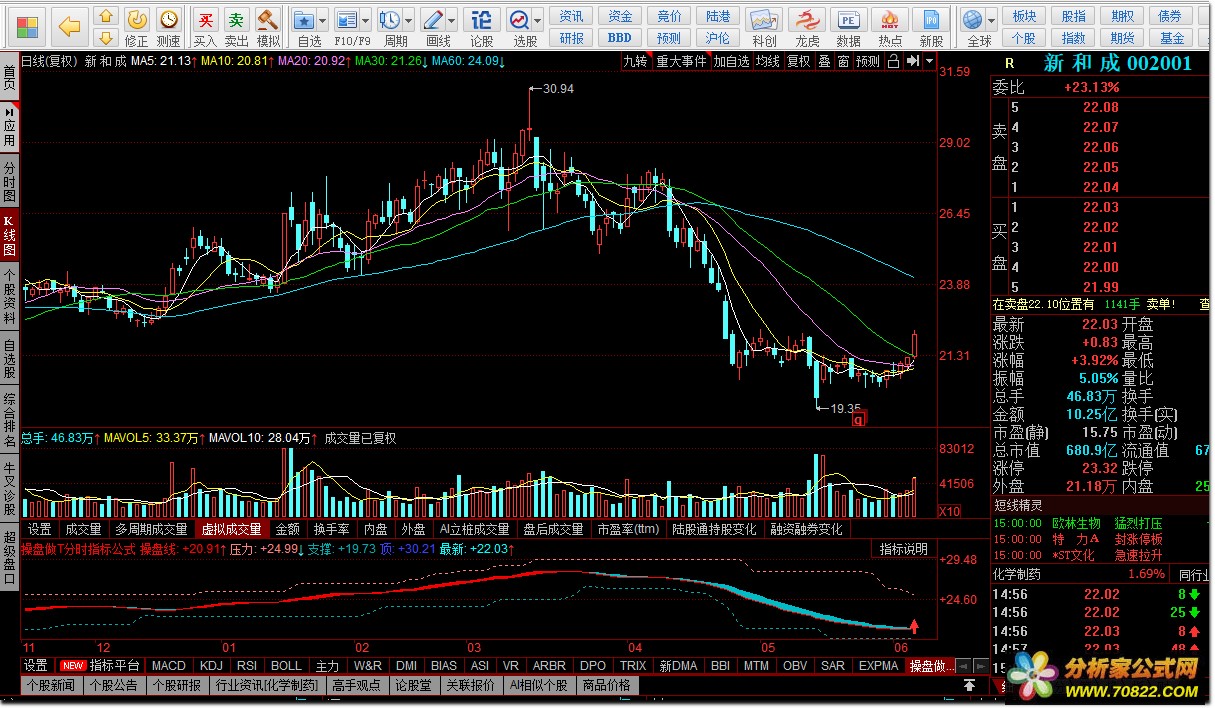Screen dimensions: 1215x708
Task: Click the X10 volume scale label
Action: click(x=949, y=511)
